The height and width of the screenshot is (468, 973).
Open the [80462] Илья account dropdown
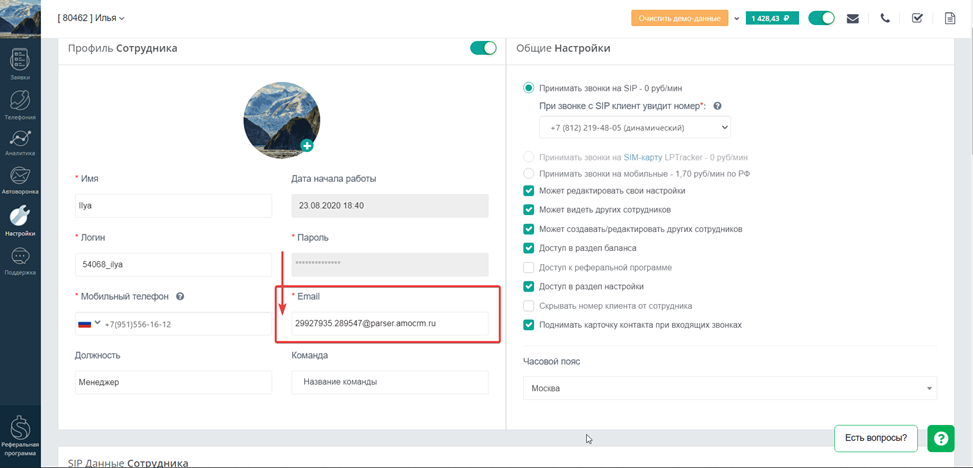91,18
